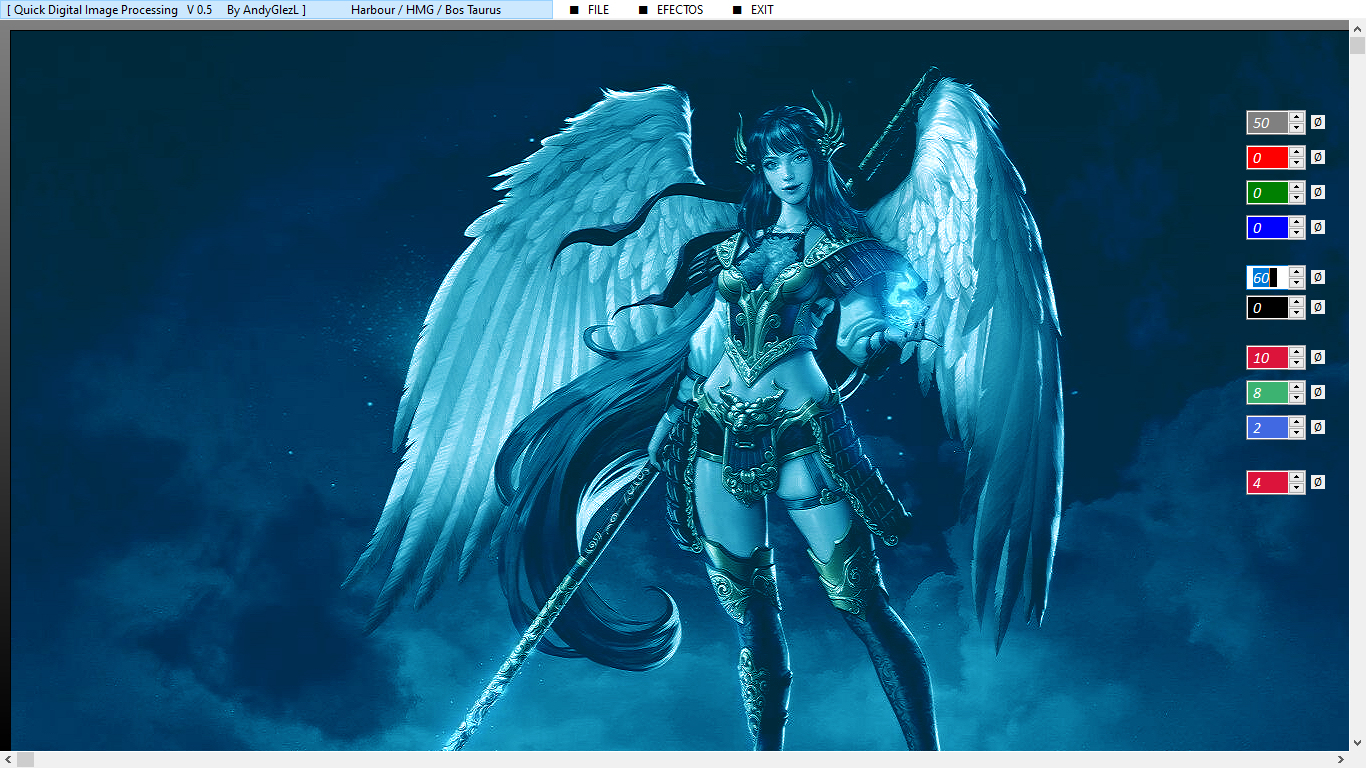The width and height of the screenshot is (1366, 768).
Task: Increase the blue 2 spinner value
Action: click(1297, 422)
